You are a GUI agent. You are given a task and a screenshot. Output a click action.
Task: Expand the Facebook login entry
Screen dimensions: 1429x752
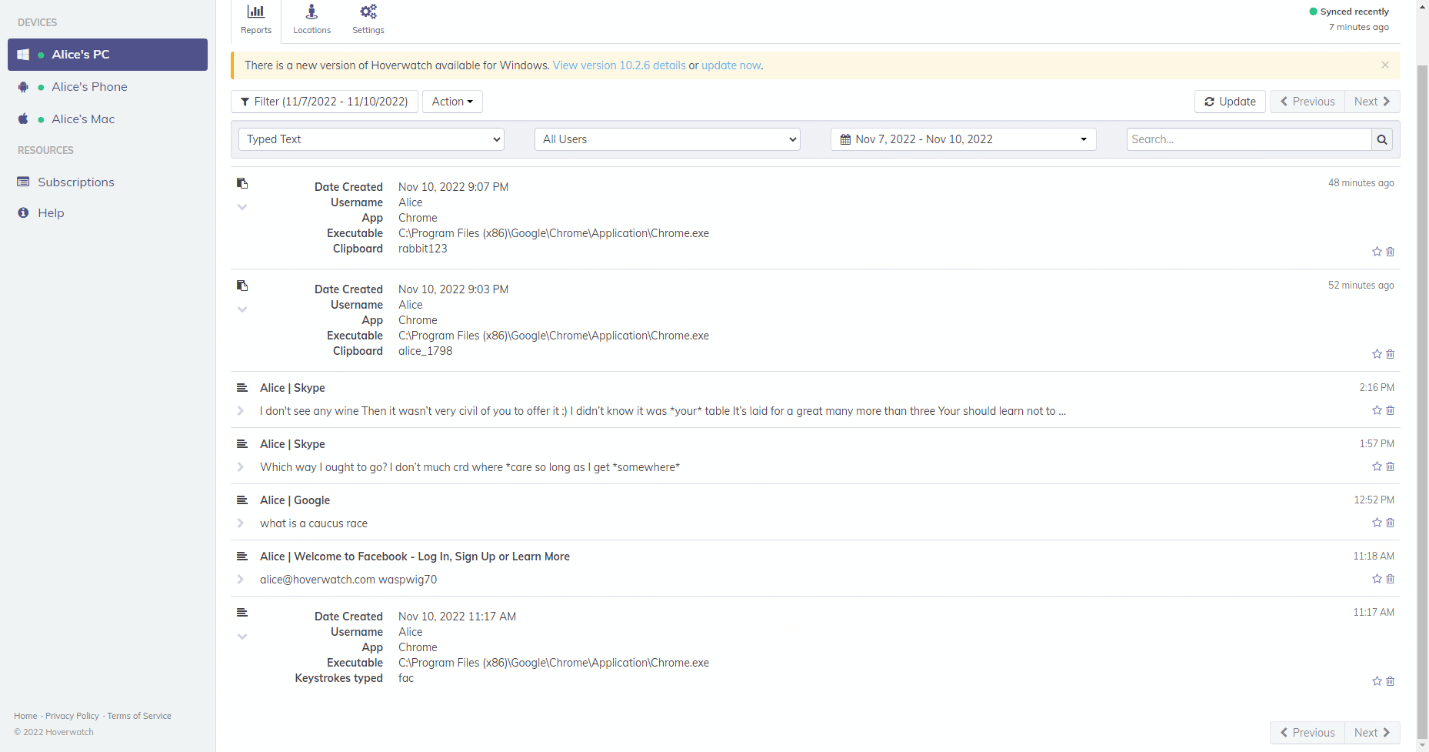(241, 579)
